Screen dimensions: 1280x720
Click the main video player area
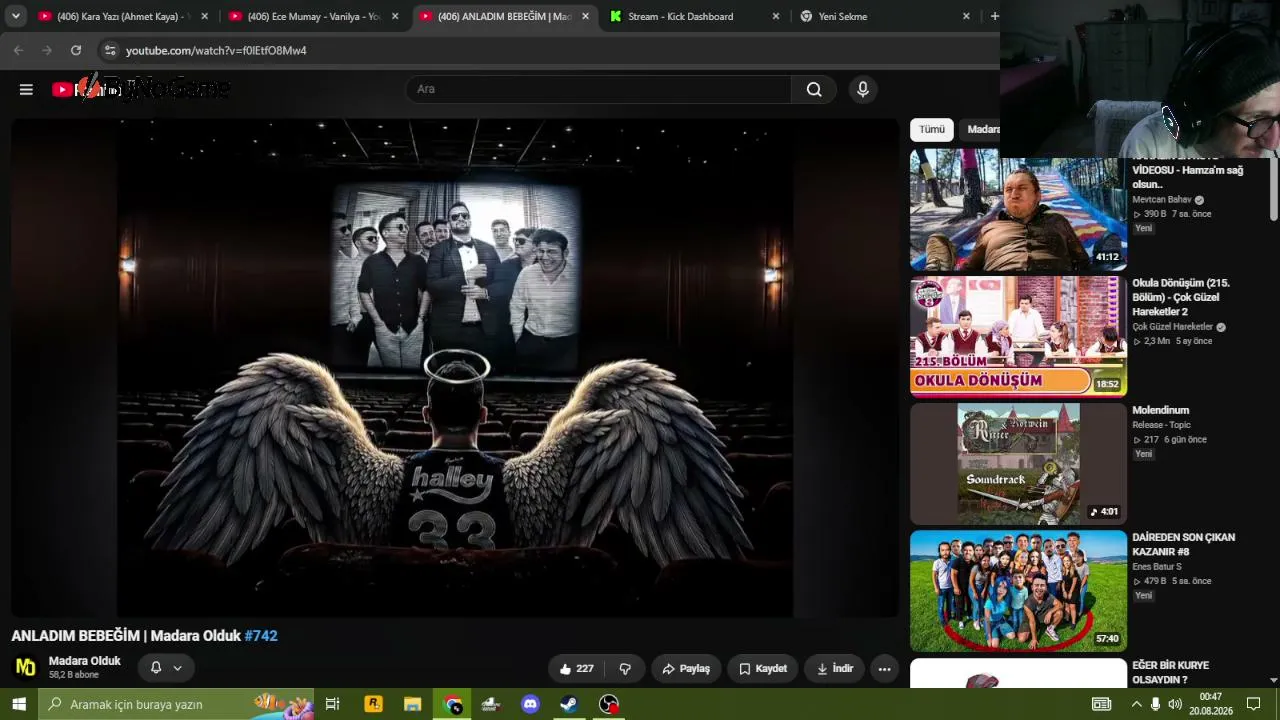pos(455,368)
